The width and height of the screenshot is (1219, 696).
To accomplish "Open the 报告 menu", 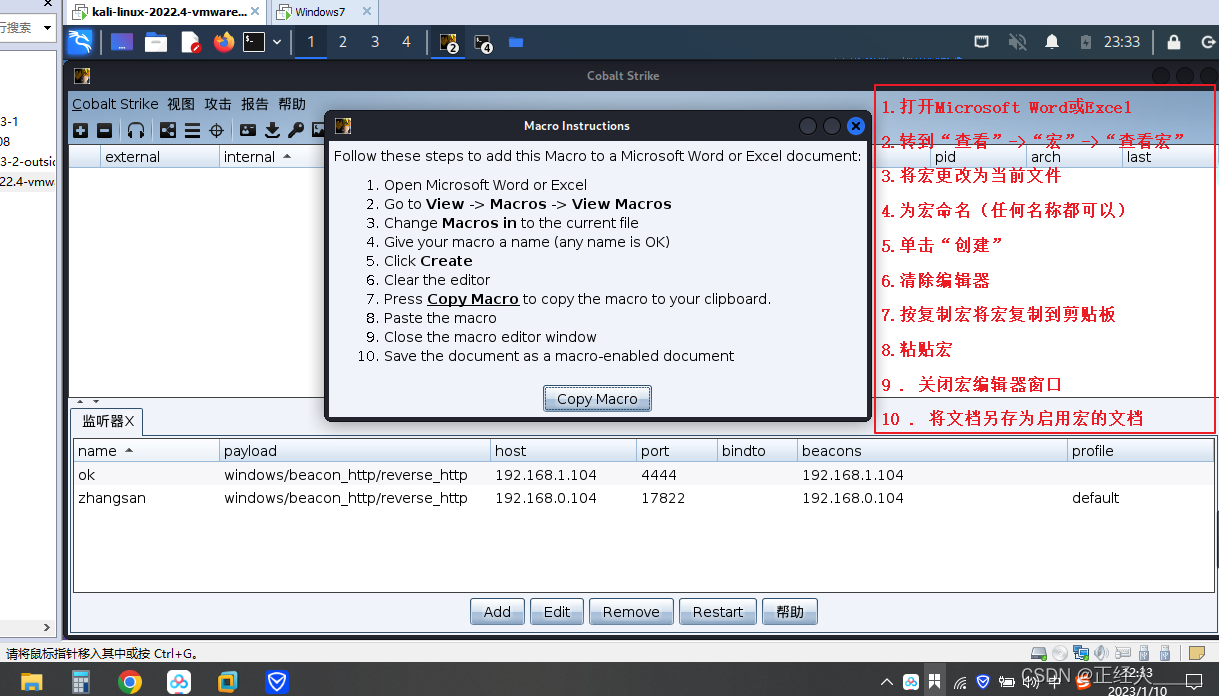I will tap(255, 104).
